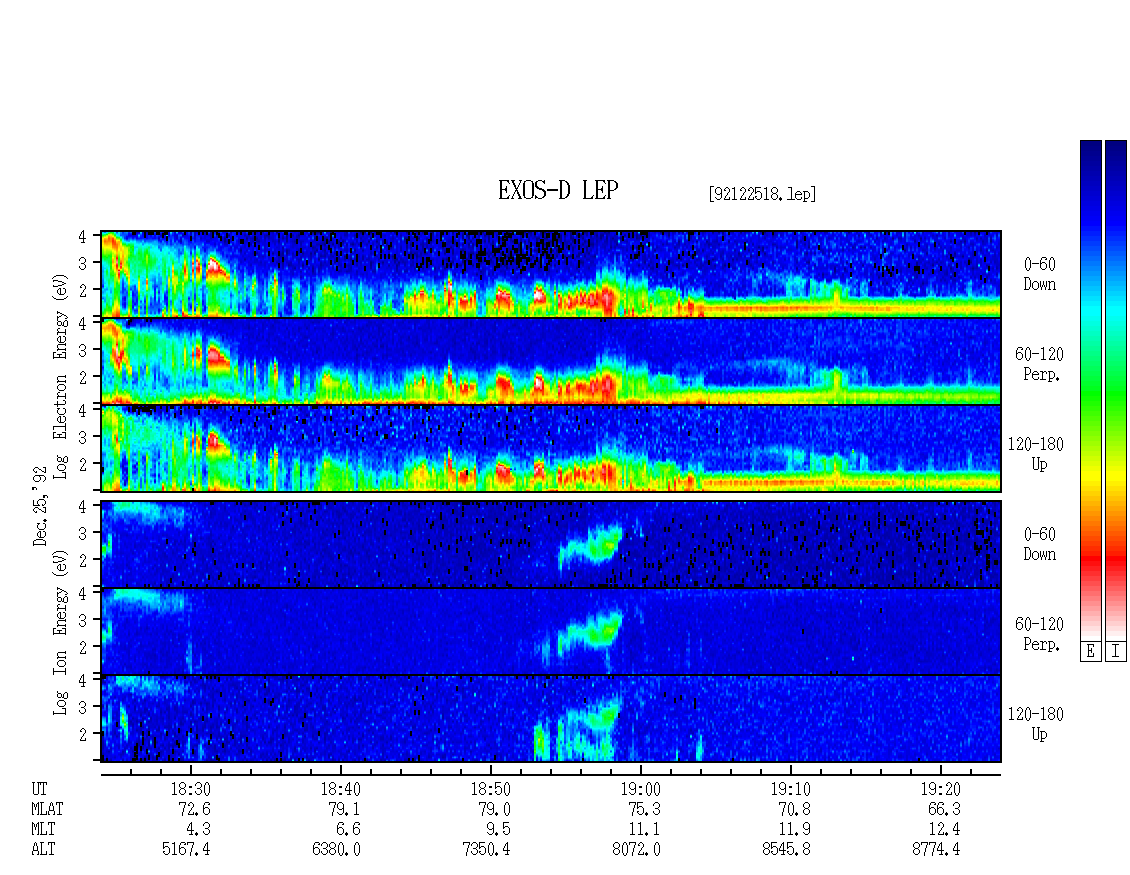This screenshot has height=875, width=1130.
Task: Click the Log Electron Energy (eV) axis label
Action: coord(60,376)
